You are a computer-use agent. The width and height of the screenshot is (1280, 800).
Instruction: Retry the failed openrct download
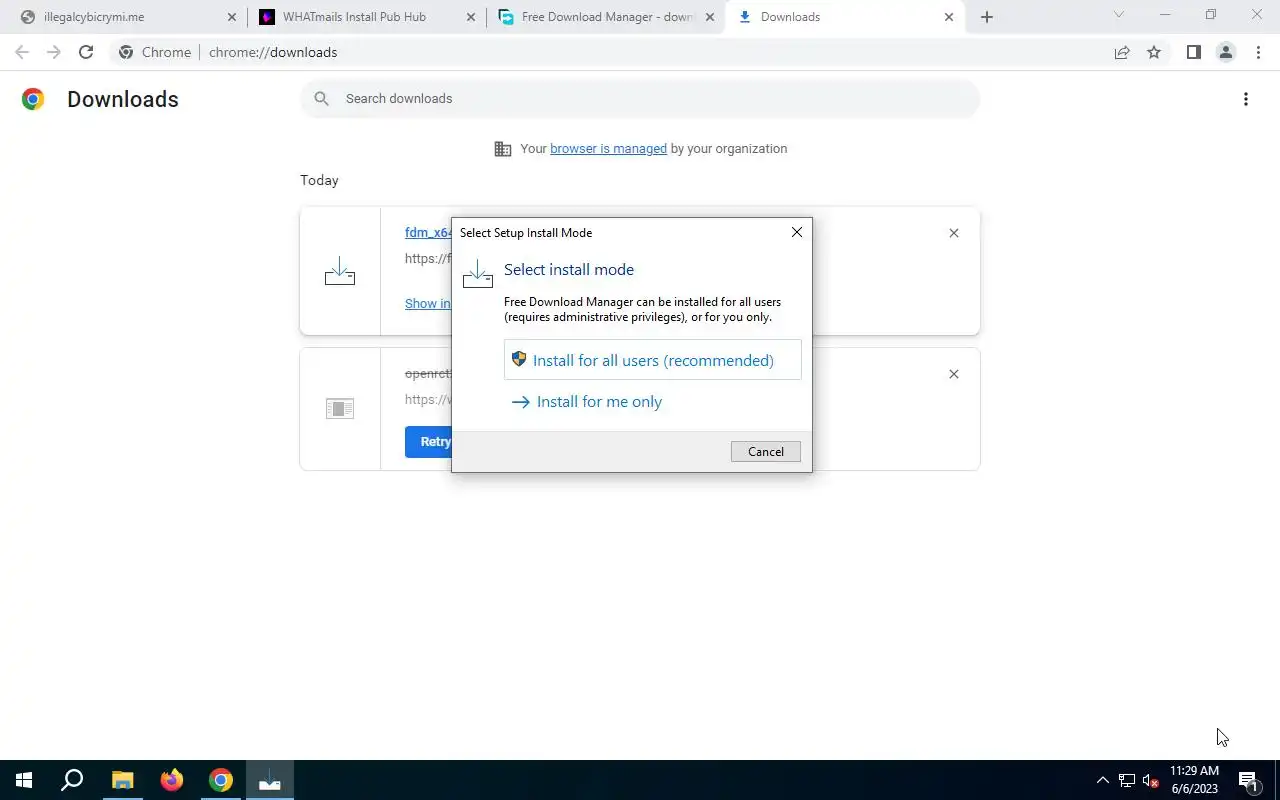click(x=428, y=441)
